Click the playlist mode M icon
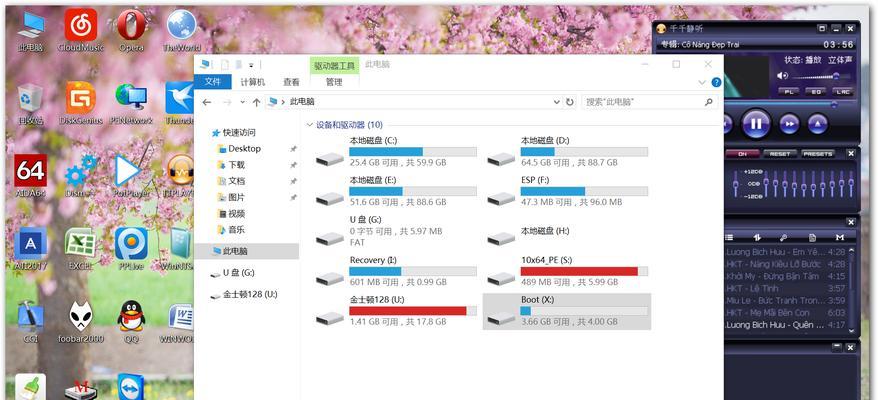Viewport: 878px width, 400px height. [x=840, y=238]
